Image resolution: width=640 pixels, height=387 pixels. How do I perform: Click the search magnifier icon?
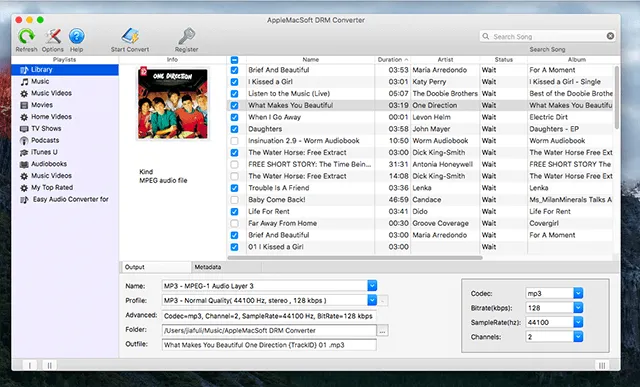click(486, 36)
